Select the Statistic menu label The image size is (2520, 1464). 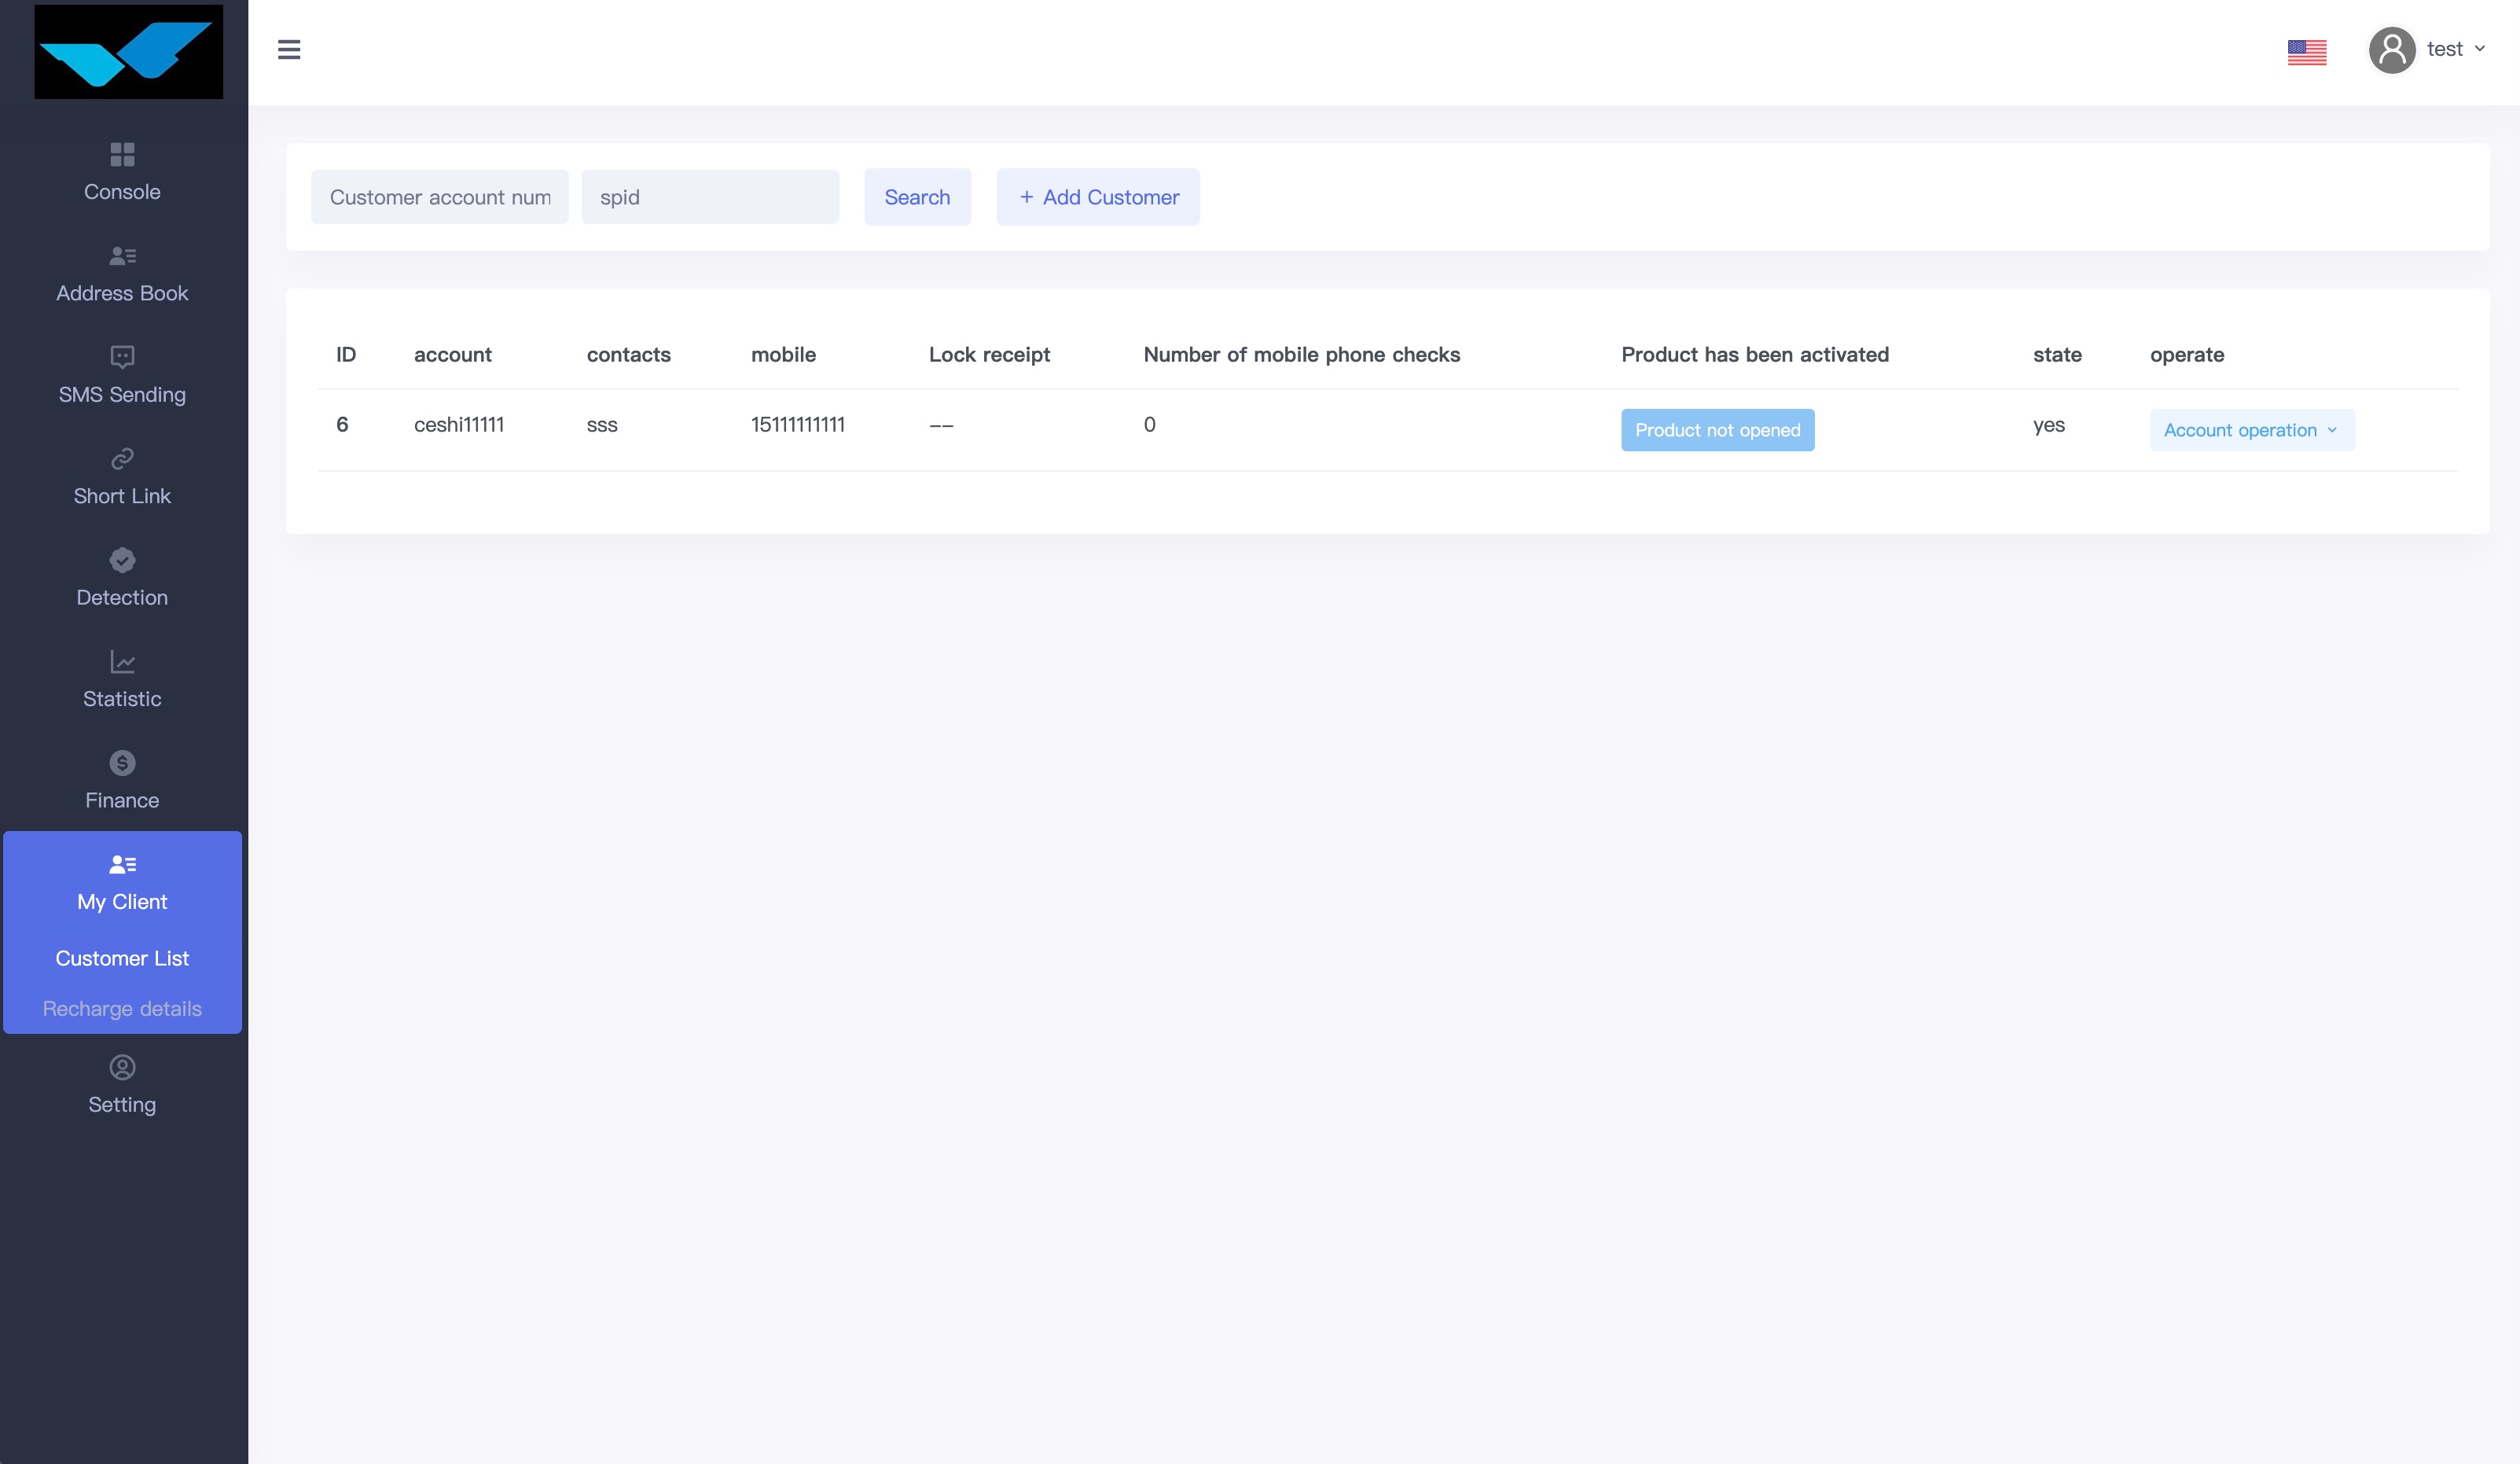[122, 698]
